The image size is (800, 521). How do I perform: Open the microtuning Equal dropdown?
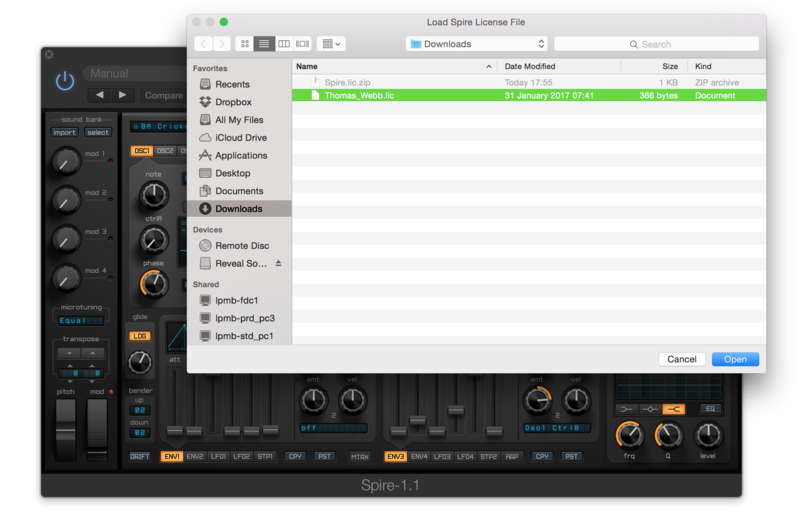81,320
